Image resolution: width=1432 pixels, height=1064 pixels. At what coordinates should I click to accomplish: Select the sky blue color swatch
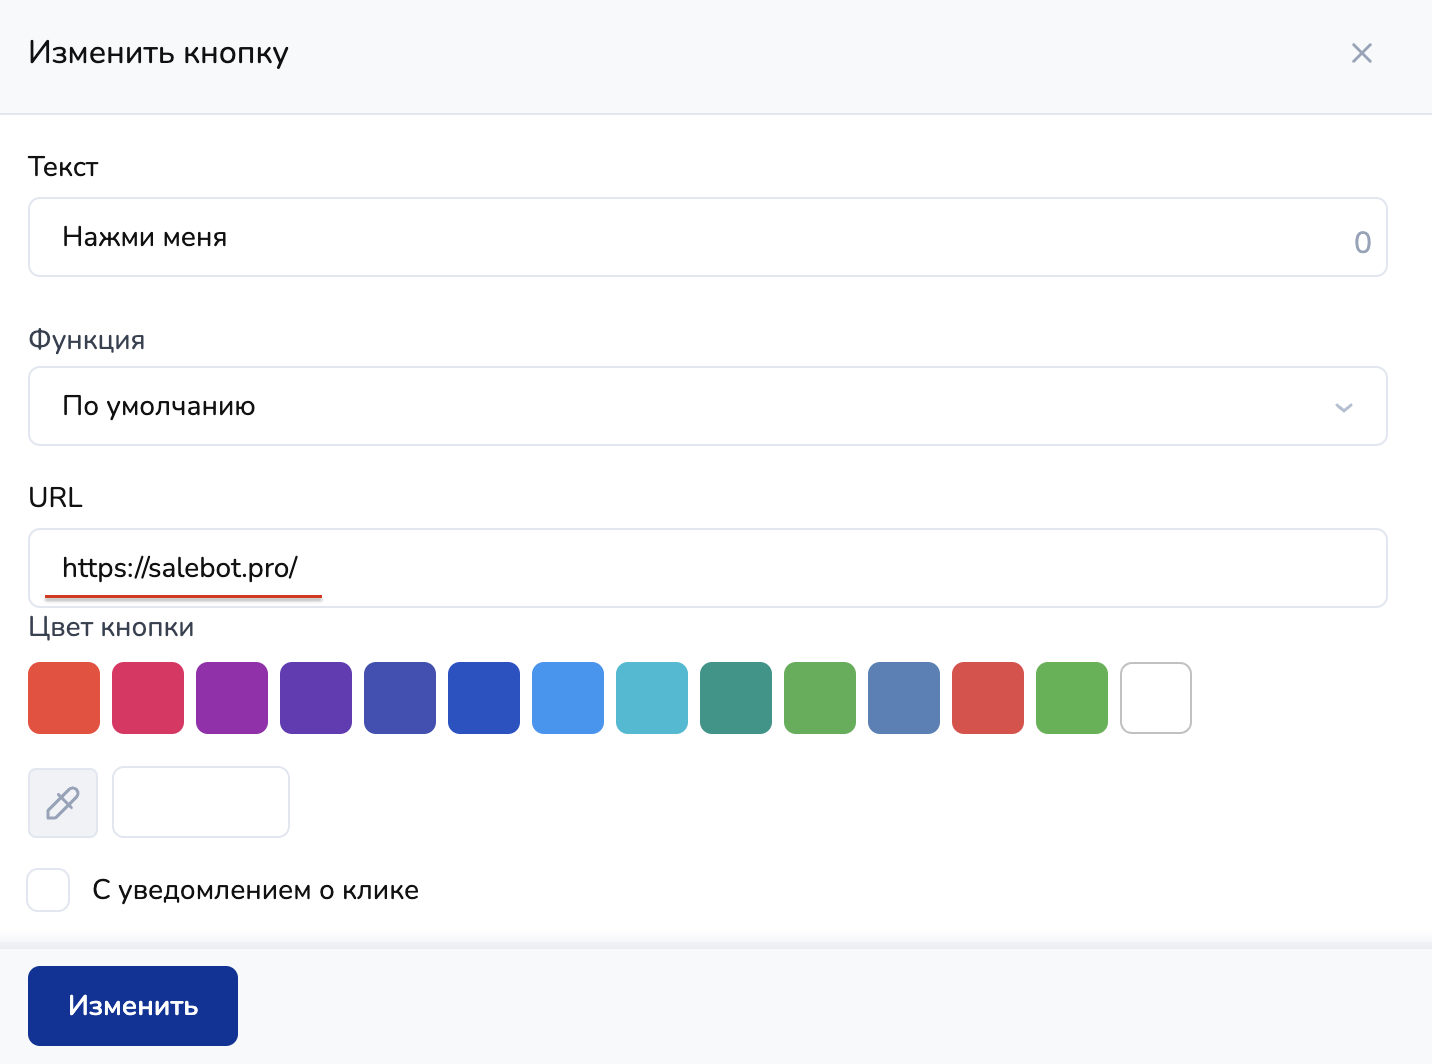pyautogui.click(x=568, y=698)
